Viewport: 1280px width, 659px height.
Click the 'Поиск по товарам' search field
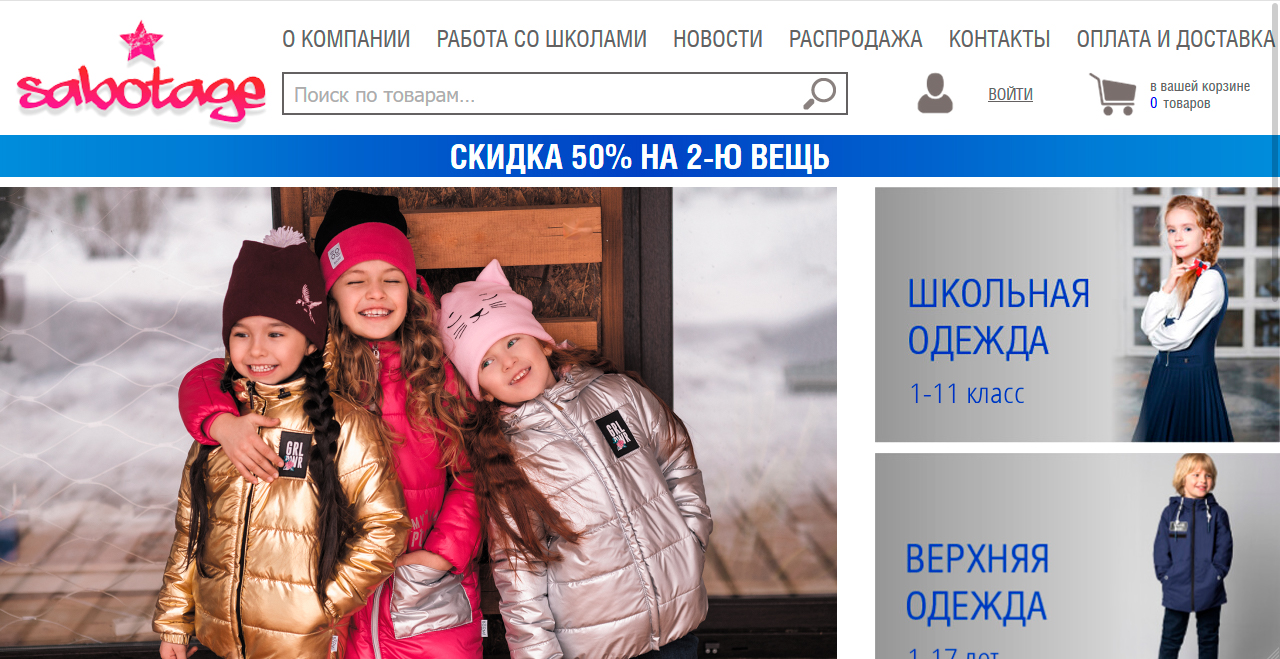(565, 94)
